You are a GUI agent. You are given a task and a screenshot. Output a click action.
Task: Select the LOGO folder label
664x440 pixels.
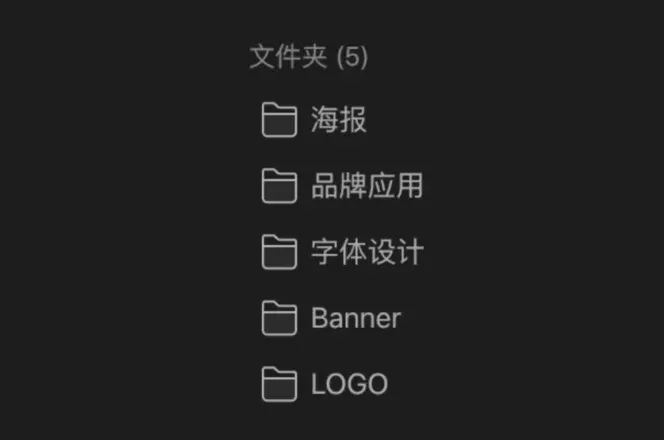tap(350, 384)
